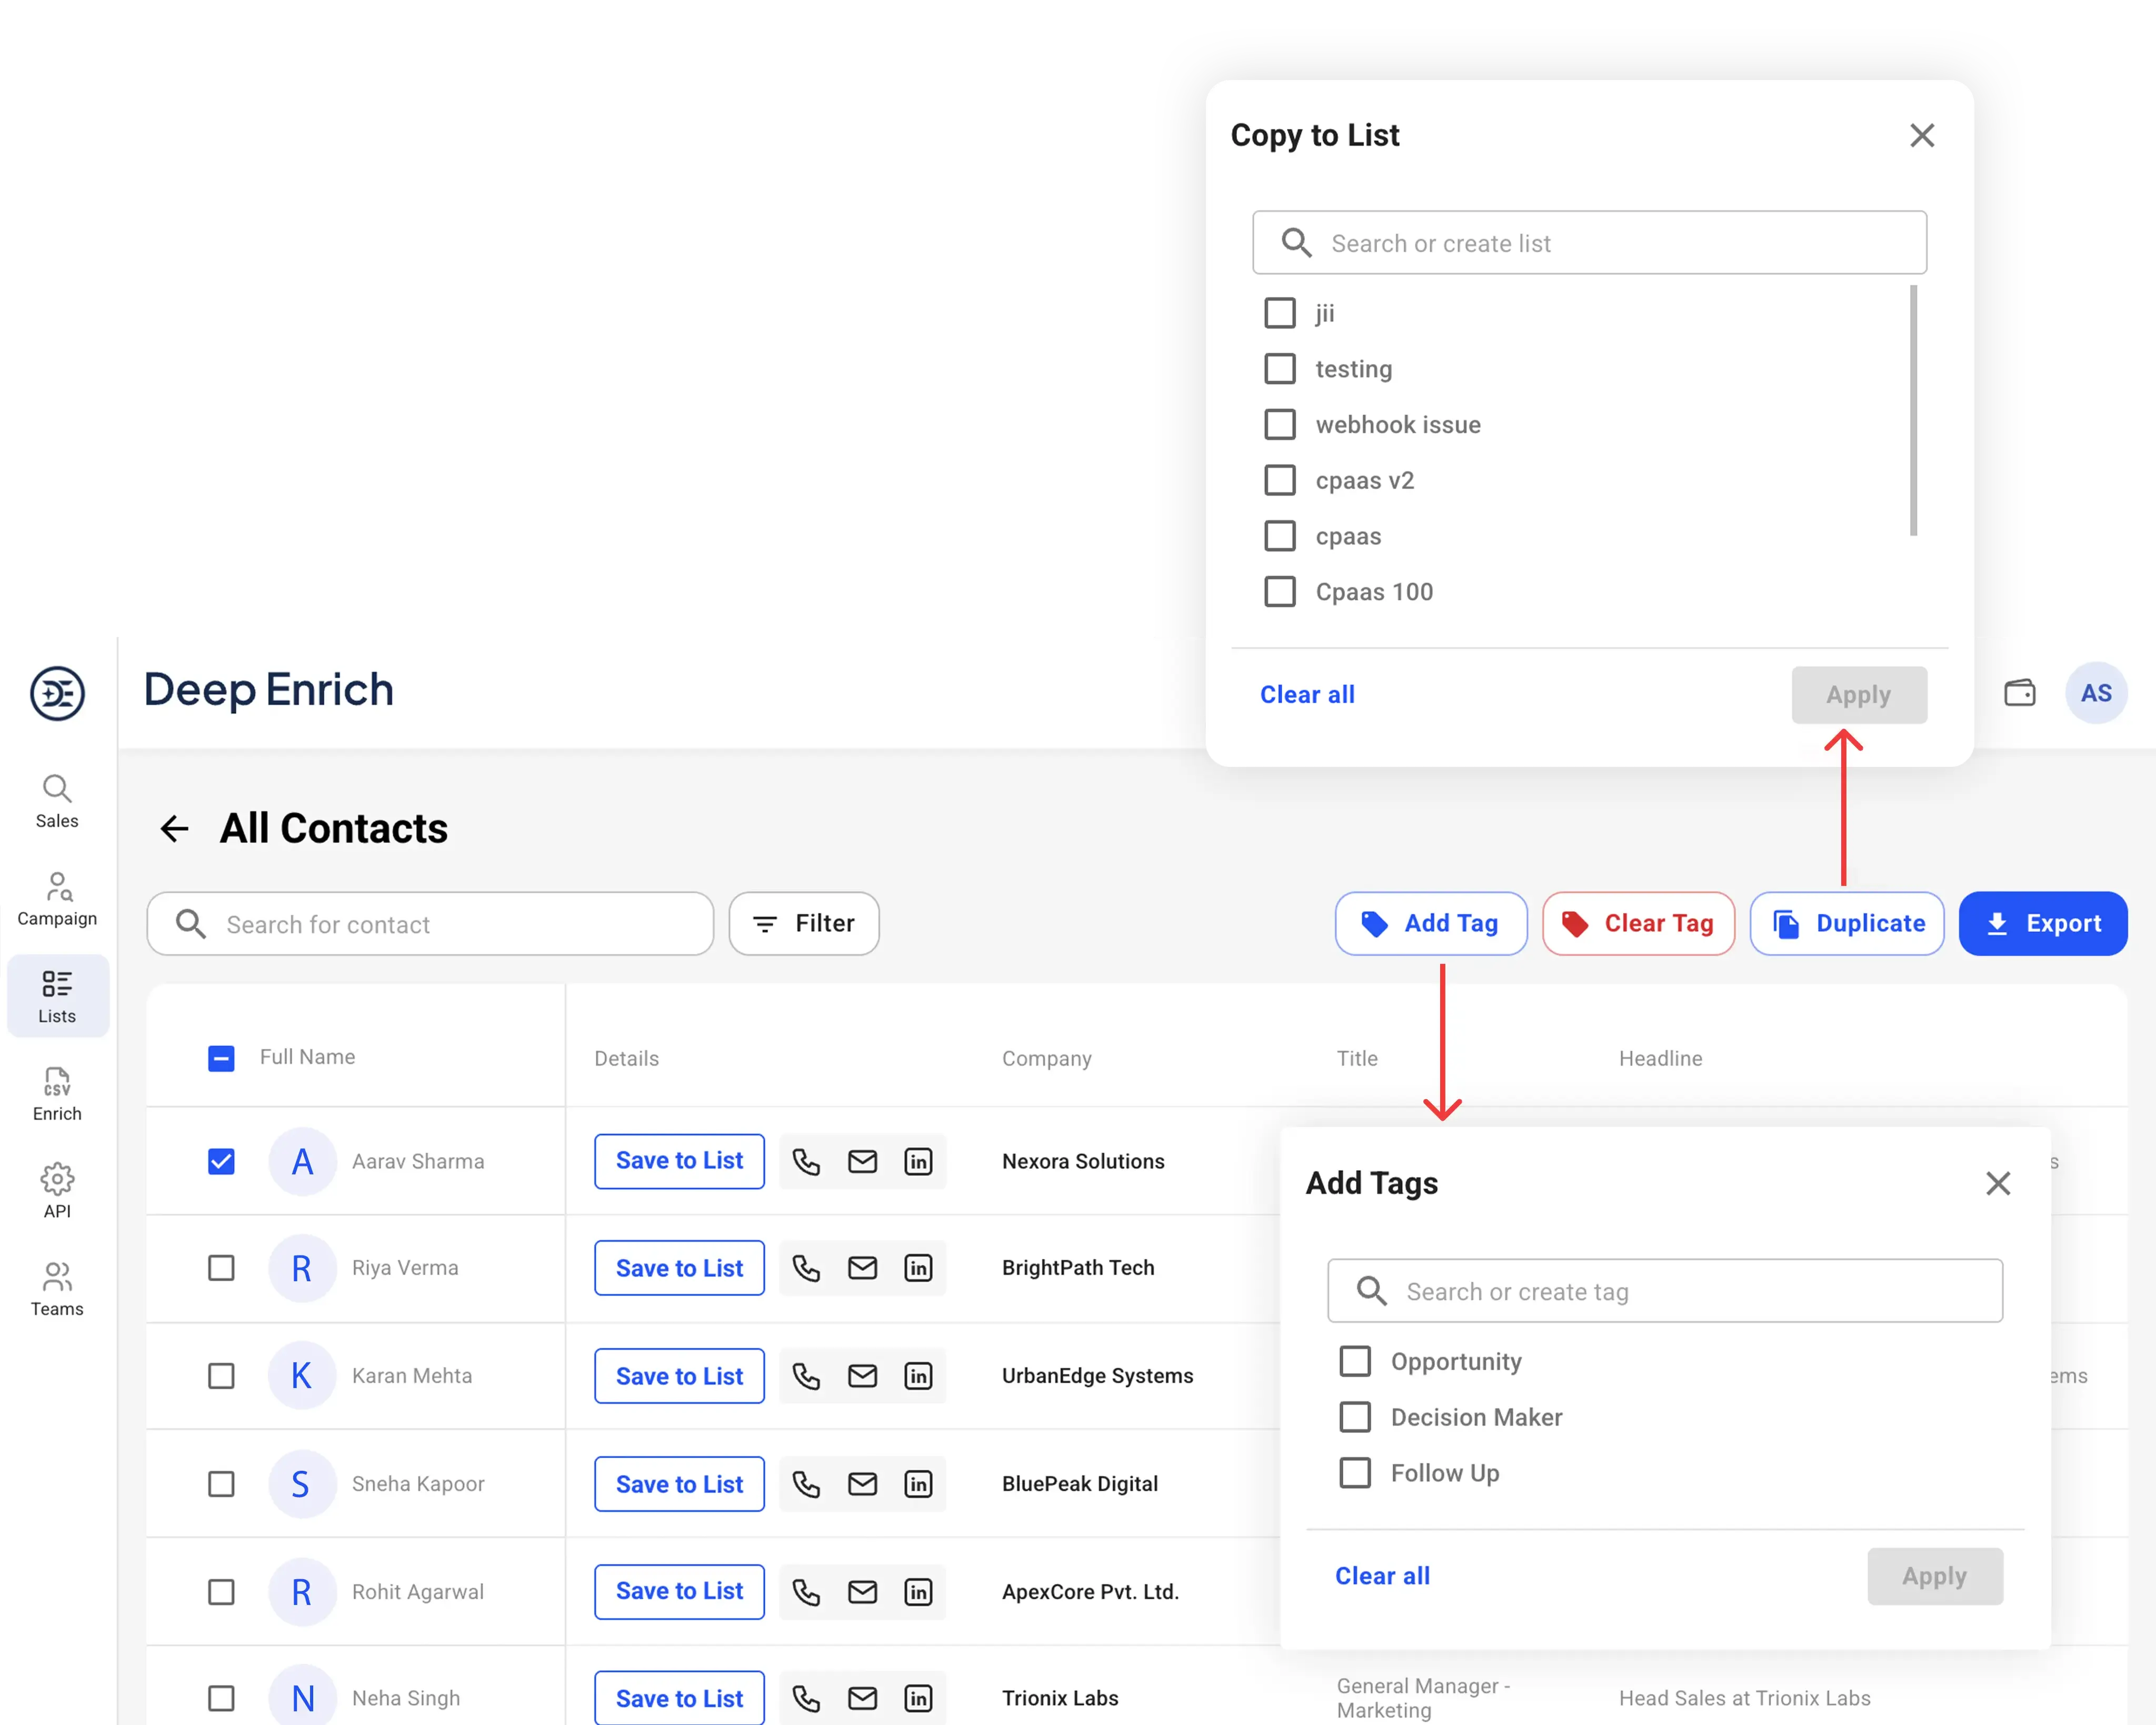Check the Decision Maker tag checkbox
Image resolution: width=2156 pixels, height=1725 pixels.
[1355, 1417]
